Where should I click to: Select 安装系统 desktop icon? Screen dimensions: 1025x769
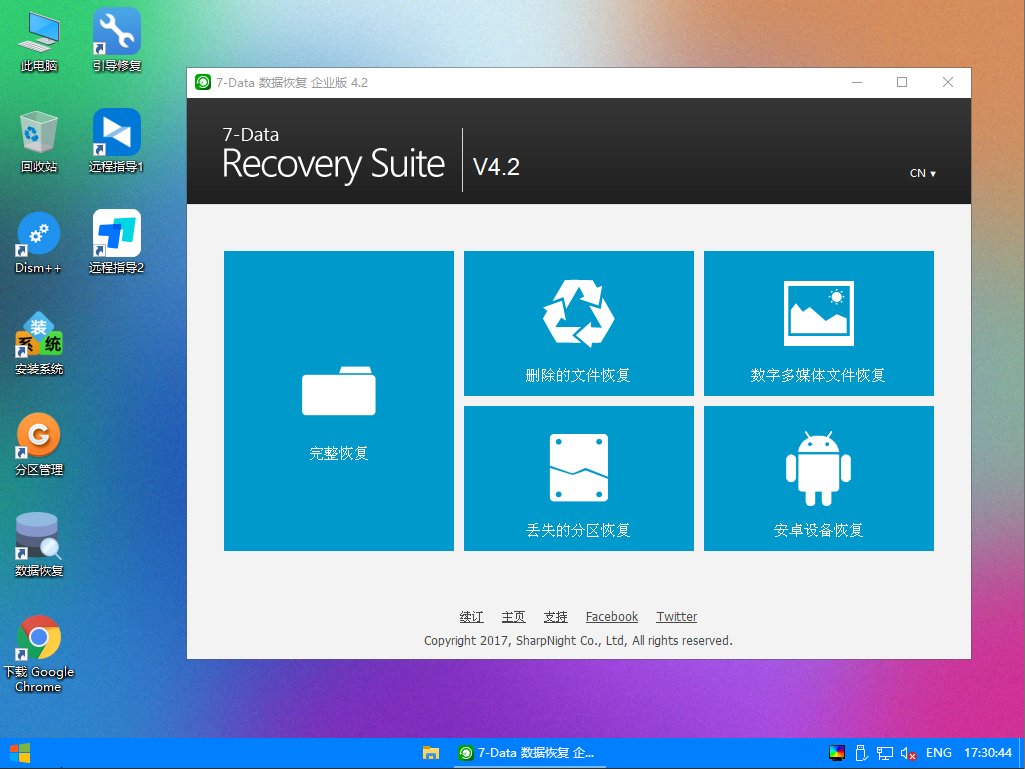39,344
